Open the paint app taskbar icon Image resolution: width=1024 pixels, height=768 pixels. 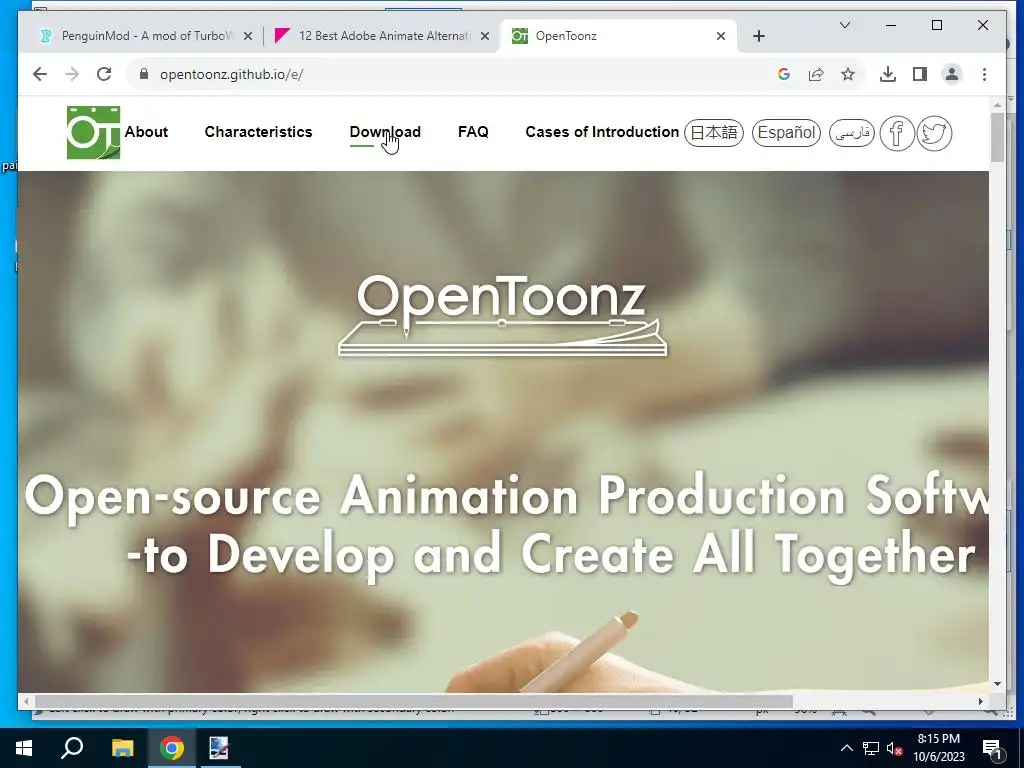(x=219, y=748)
